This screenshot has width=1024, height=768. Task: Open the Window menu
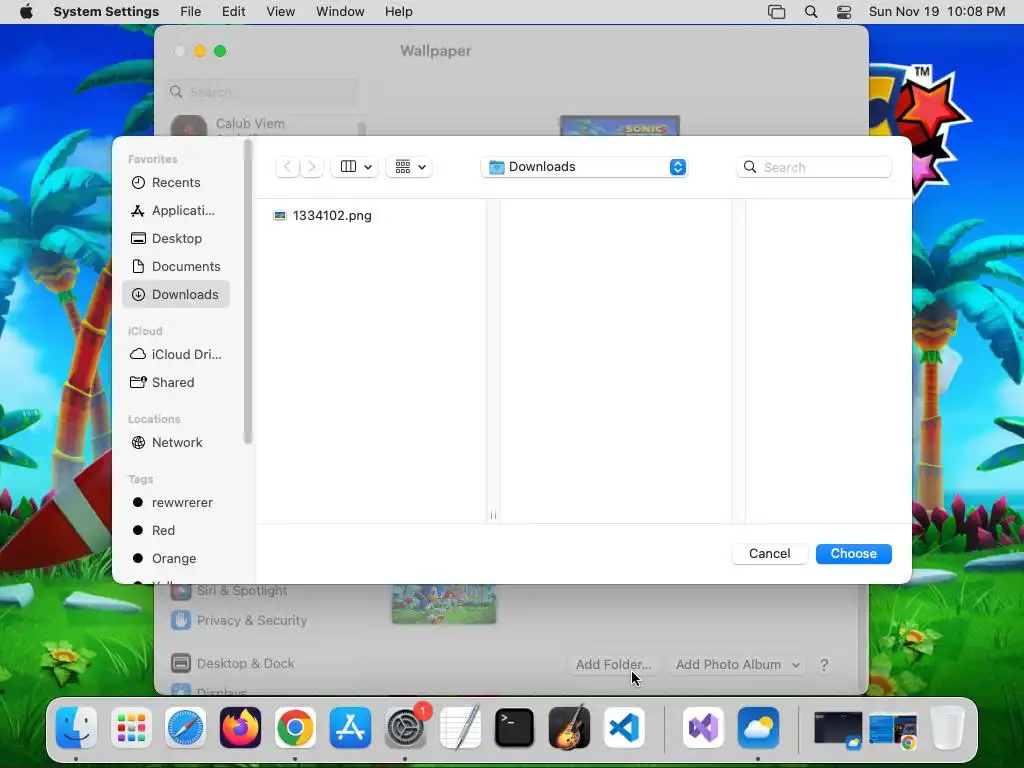340,12
